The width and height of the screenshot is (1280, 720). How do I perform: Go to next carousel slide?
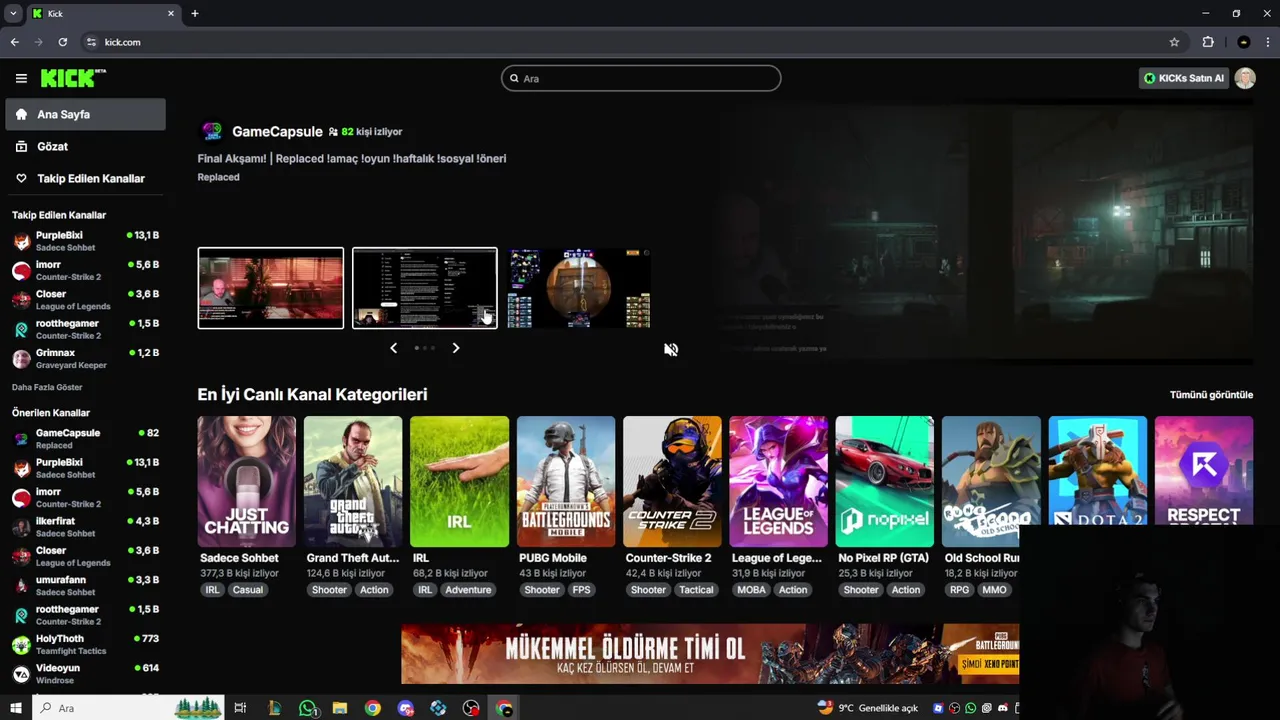point(456,348)
